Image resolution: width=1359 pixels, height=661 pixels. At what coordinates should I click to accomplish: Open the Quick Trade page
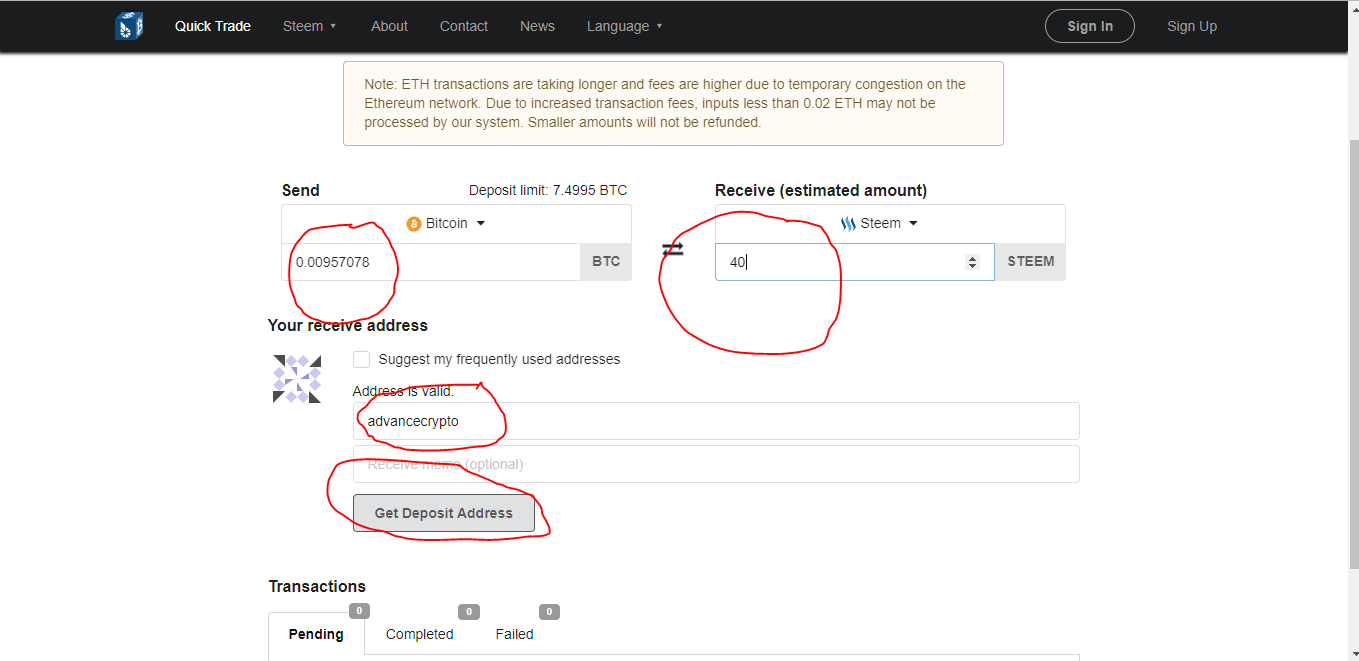pyautogui.click(x=213, y=26)
